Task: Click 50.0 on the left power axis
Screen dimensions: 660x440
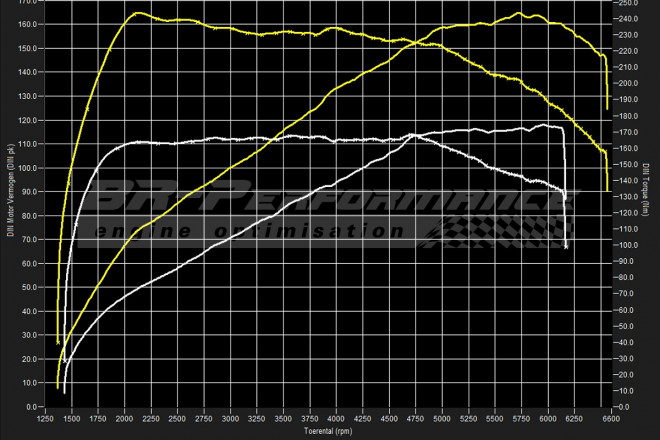Action: (x=29, y=288)
